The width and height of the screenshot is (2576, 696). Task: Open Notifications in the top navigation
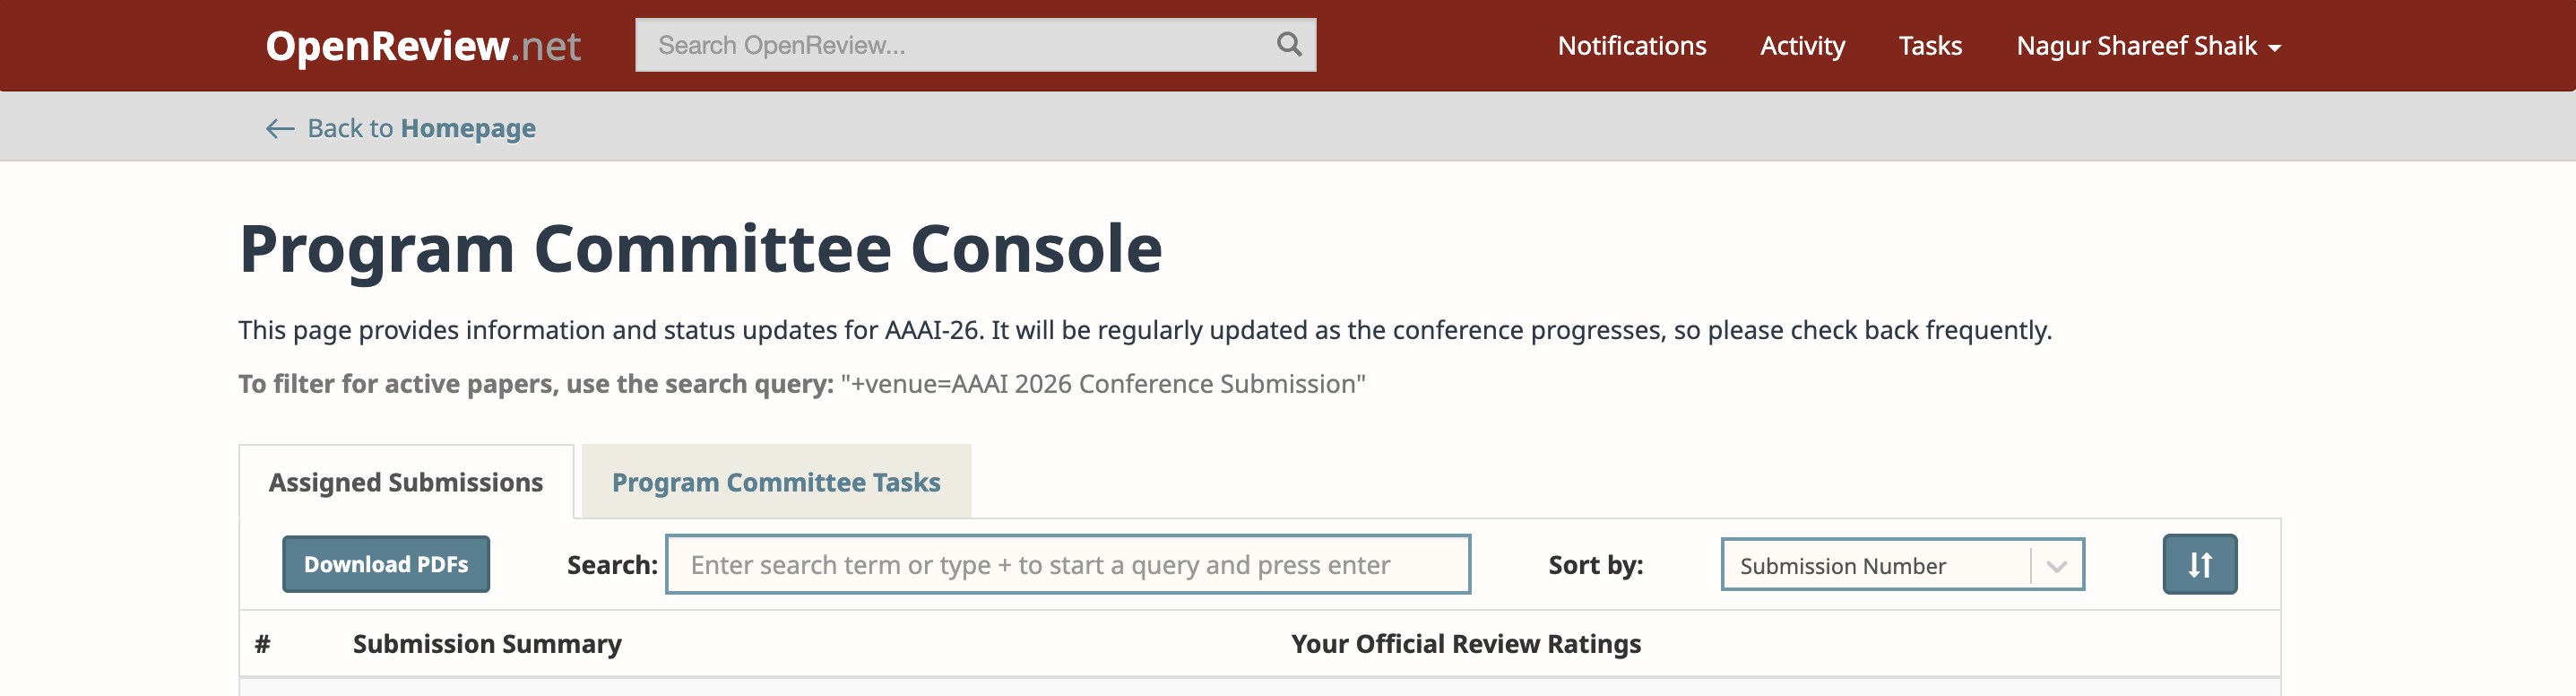coord(1631,46)
